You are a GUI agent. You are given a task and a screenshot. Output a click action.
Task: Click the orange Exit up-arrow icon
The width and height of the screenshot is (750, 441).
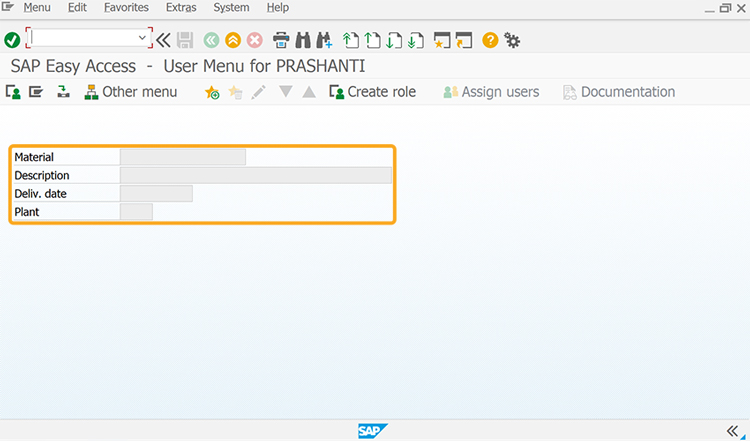click(x=233, y=40)
